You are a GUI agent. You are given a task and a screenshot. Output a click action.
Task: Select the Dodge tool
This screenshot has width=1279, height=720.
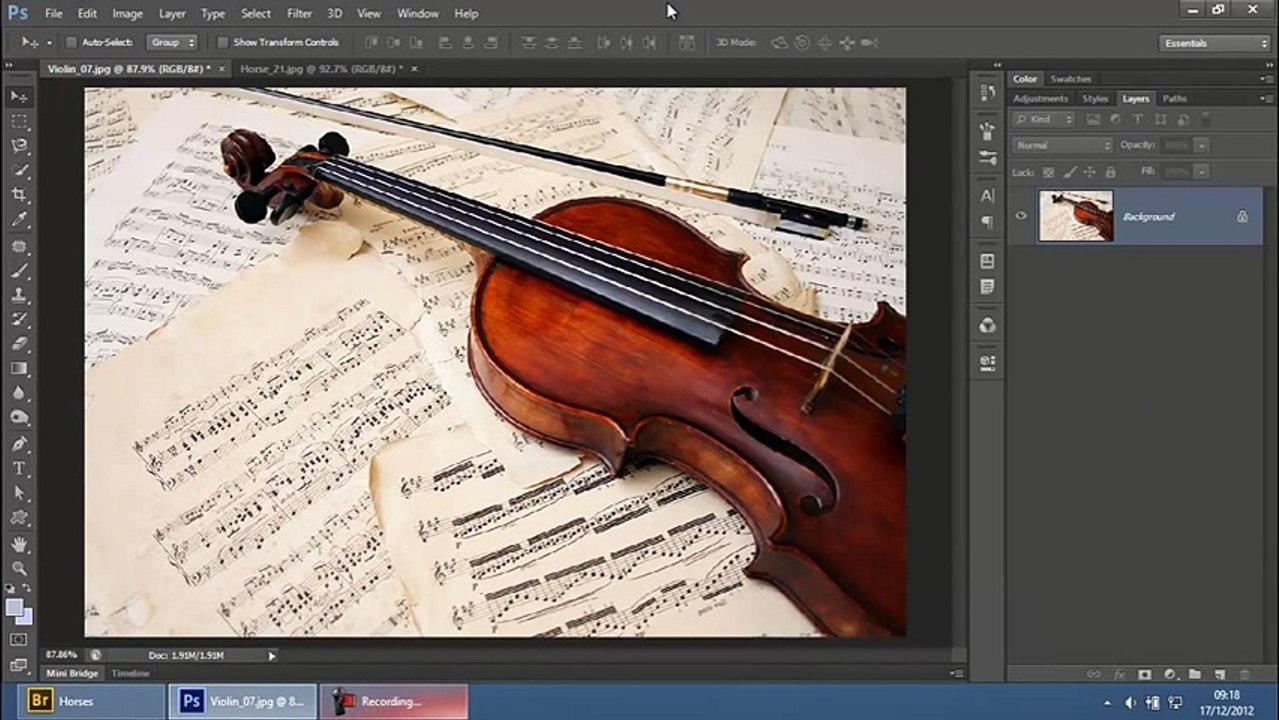19,418
